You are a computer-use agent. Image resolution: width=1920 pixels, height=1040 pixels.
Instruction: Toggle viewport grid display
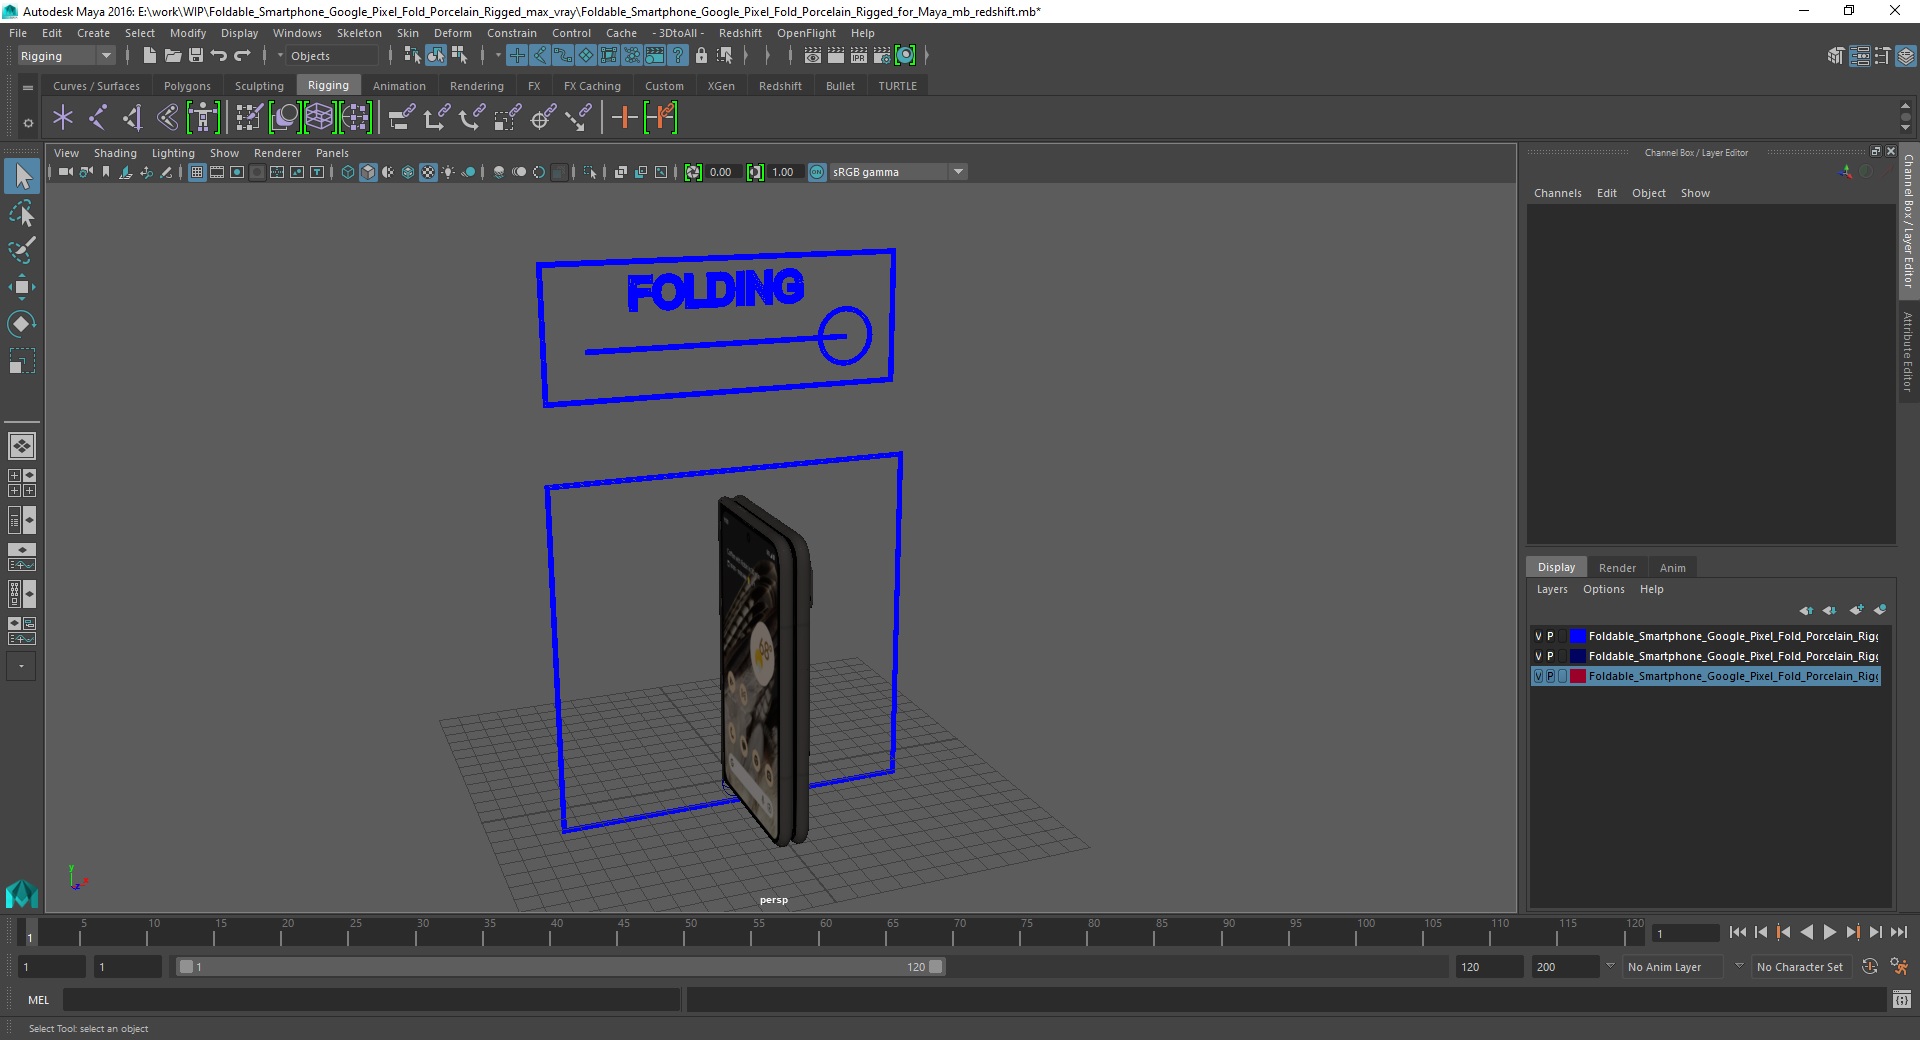[197, 172]
